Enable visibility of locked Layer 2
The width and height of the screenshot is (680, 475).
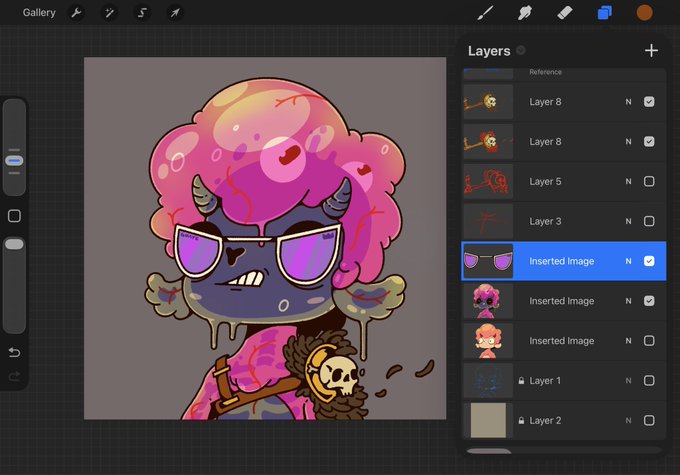pyautogui.click(x=649, y=421)
